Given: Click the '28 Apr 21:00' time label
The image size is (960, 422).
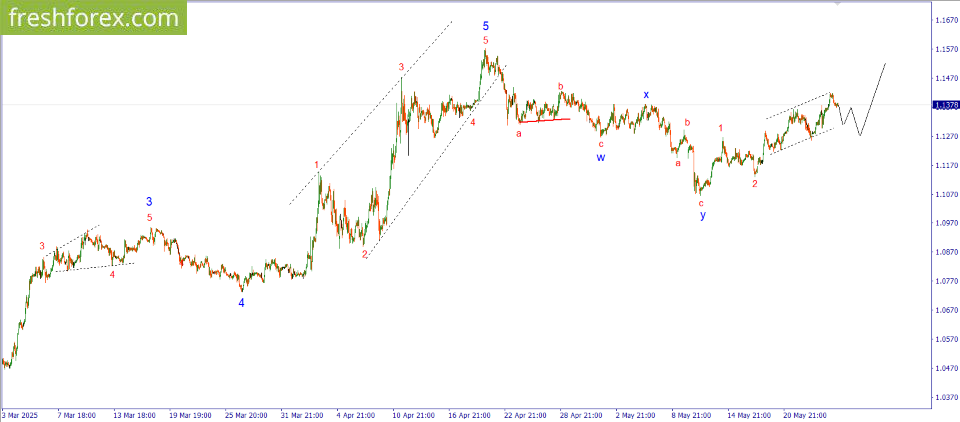Looking at the screenshot, I should point(582,415).
